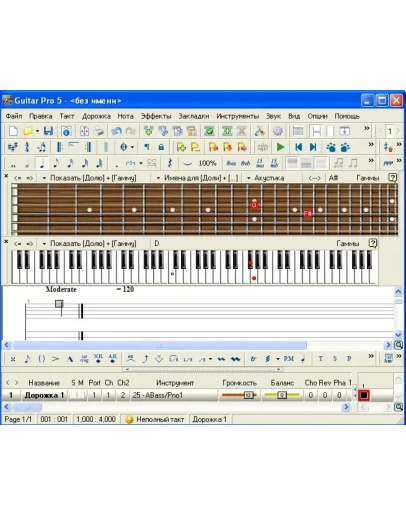The width and height of the screenshot is (406, 516).
Task: Adjust Баланс pan slider of track 1
Action: pyautogui.click(x=282, y=396)
